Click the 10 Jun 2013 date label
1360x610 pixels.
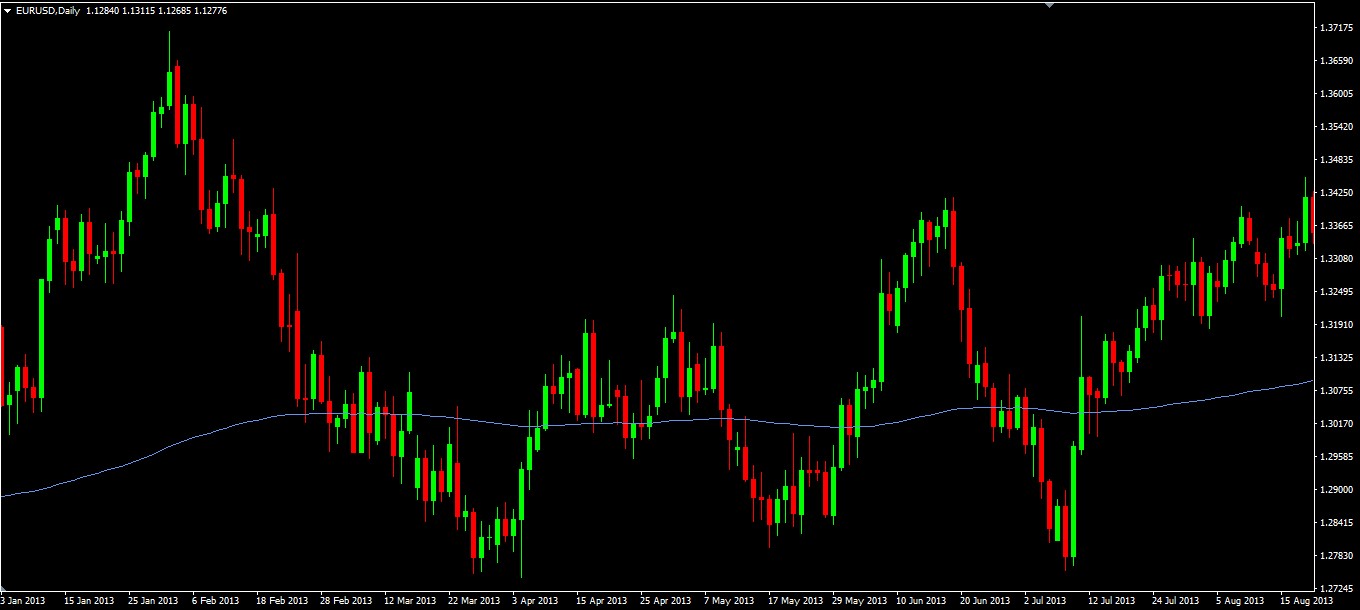click(x=922, y=601)
